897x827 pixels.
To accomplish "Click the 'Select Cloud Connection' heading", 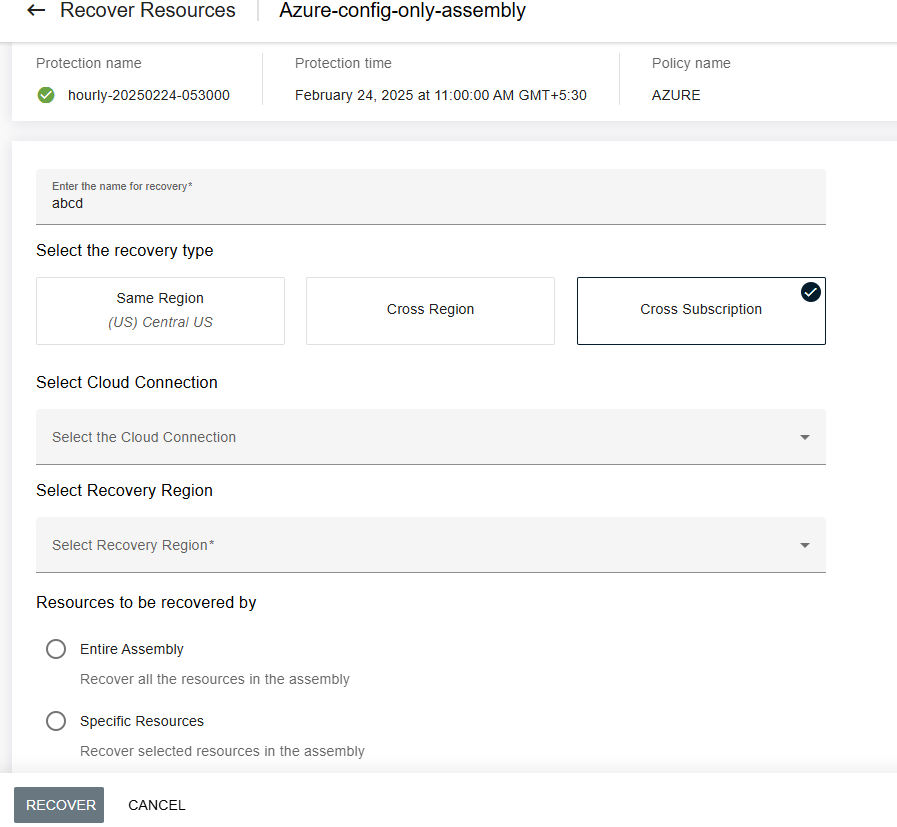I will pyautogui.click(x=127, y=382).
